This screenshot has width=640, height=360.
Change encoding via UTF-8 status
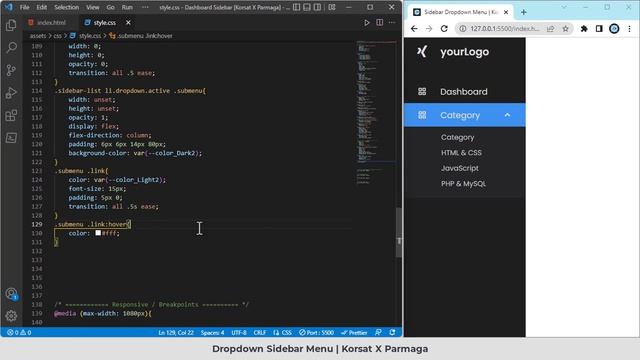239,333
